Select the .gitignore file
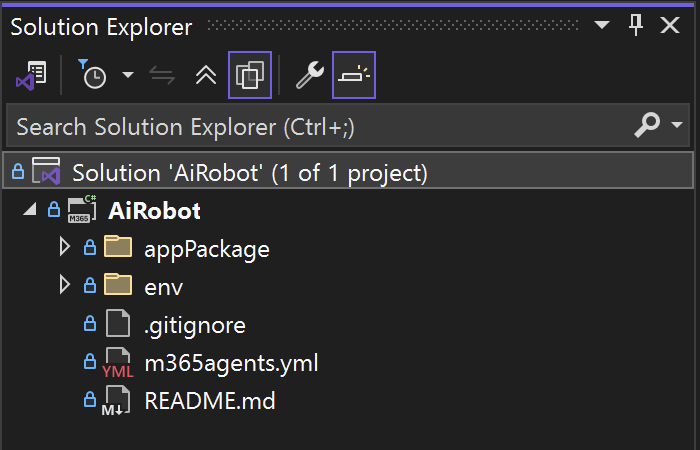 coord(195,325)
